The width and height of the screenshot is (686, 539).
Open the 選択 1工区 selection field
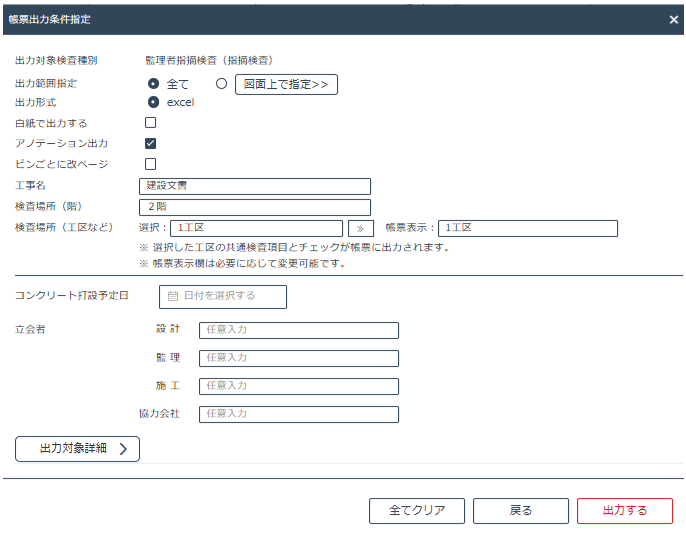(x=256, y=228)
